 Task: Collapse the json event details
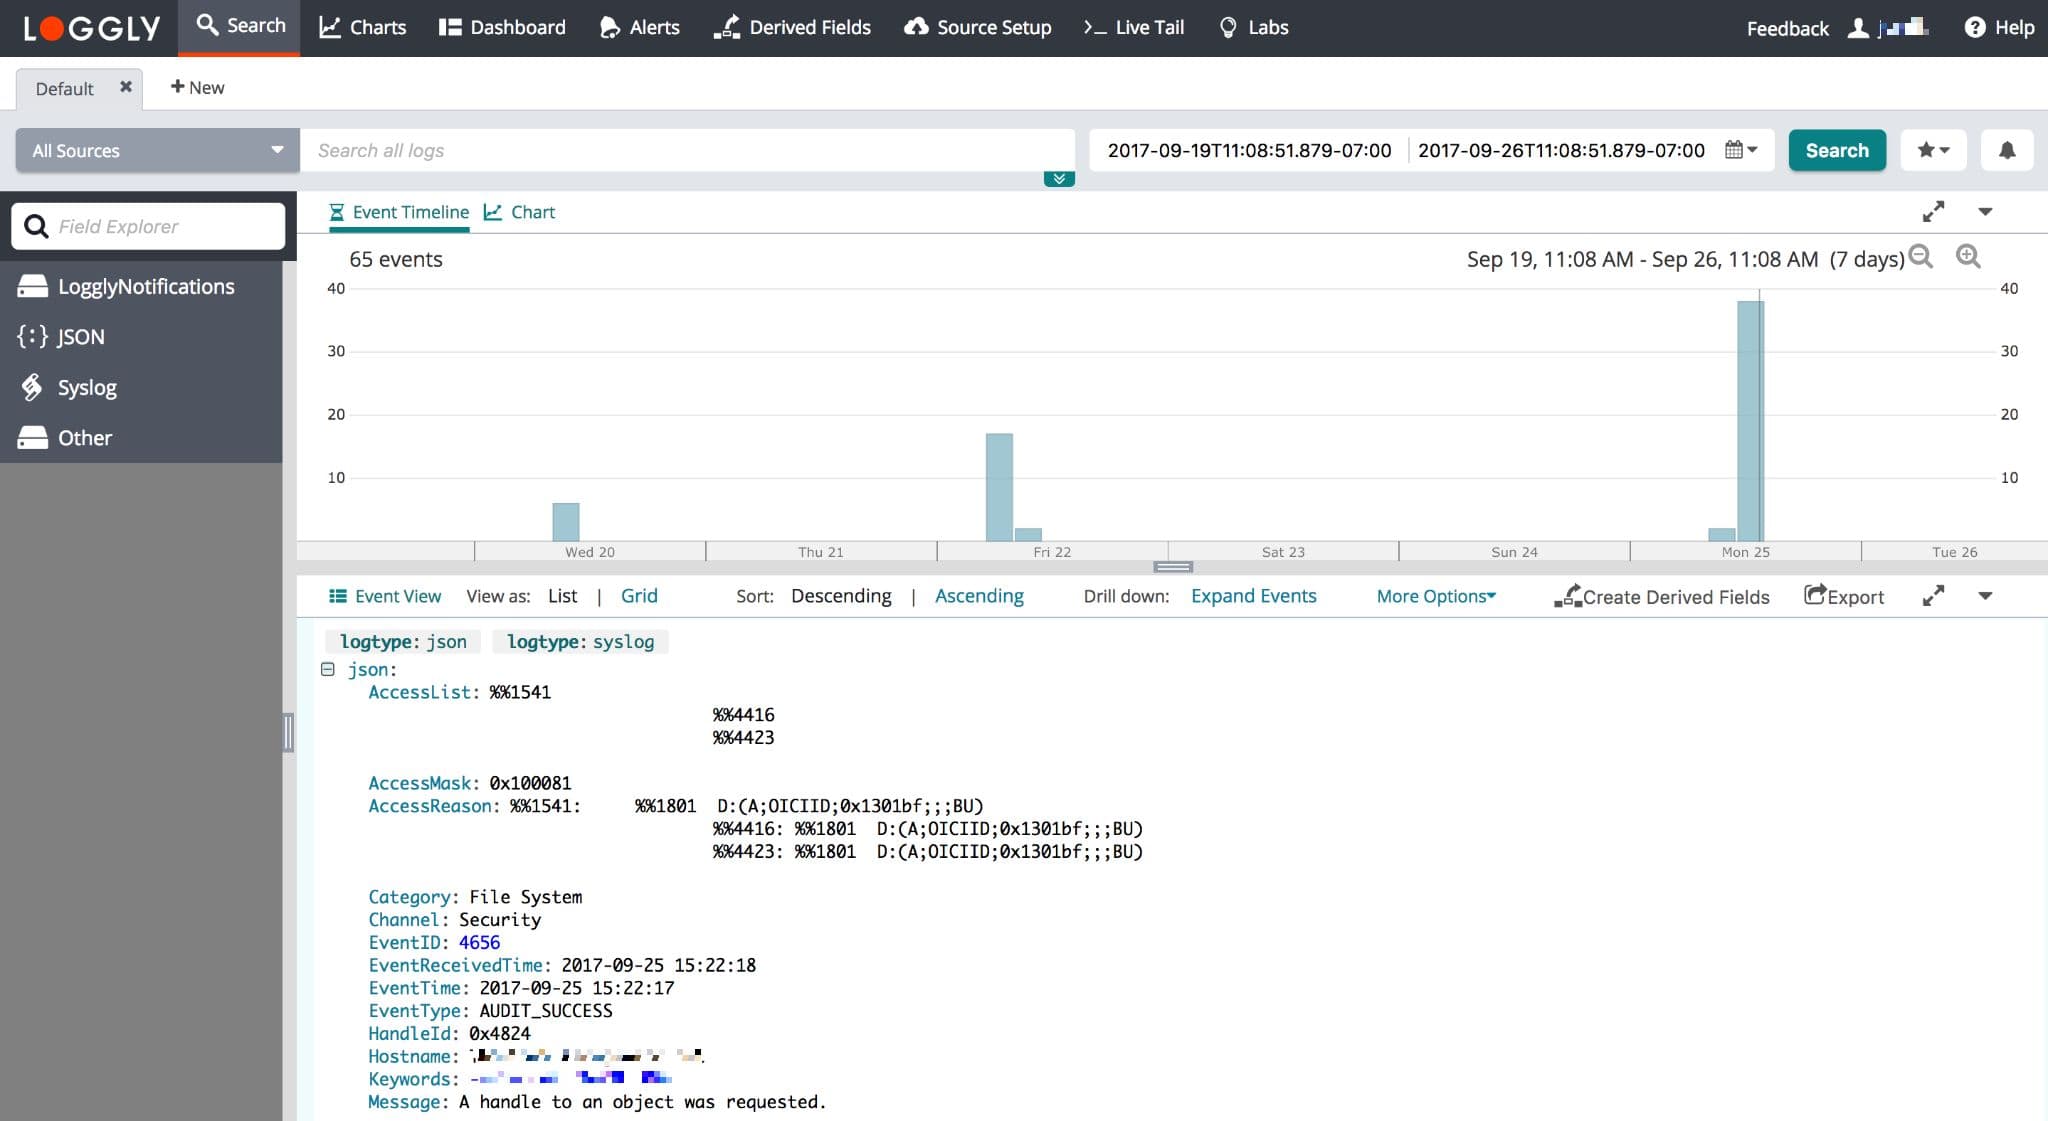328,668
